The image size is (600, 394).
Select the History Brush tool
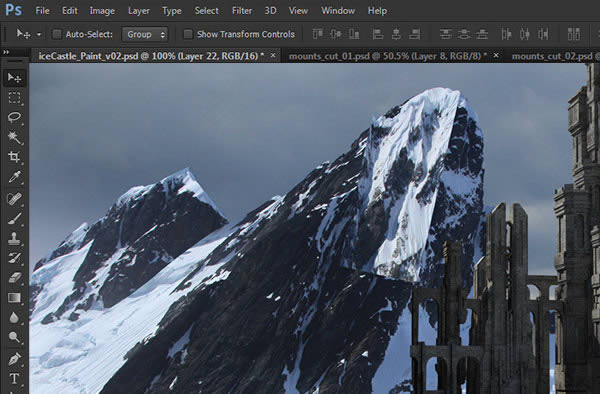15,258
